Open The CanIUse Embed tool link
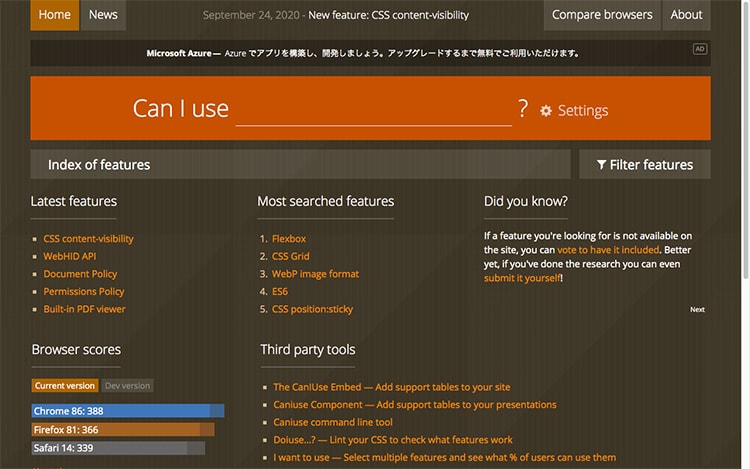Viewport: 750px width, 469px height. point(392,387)
